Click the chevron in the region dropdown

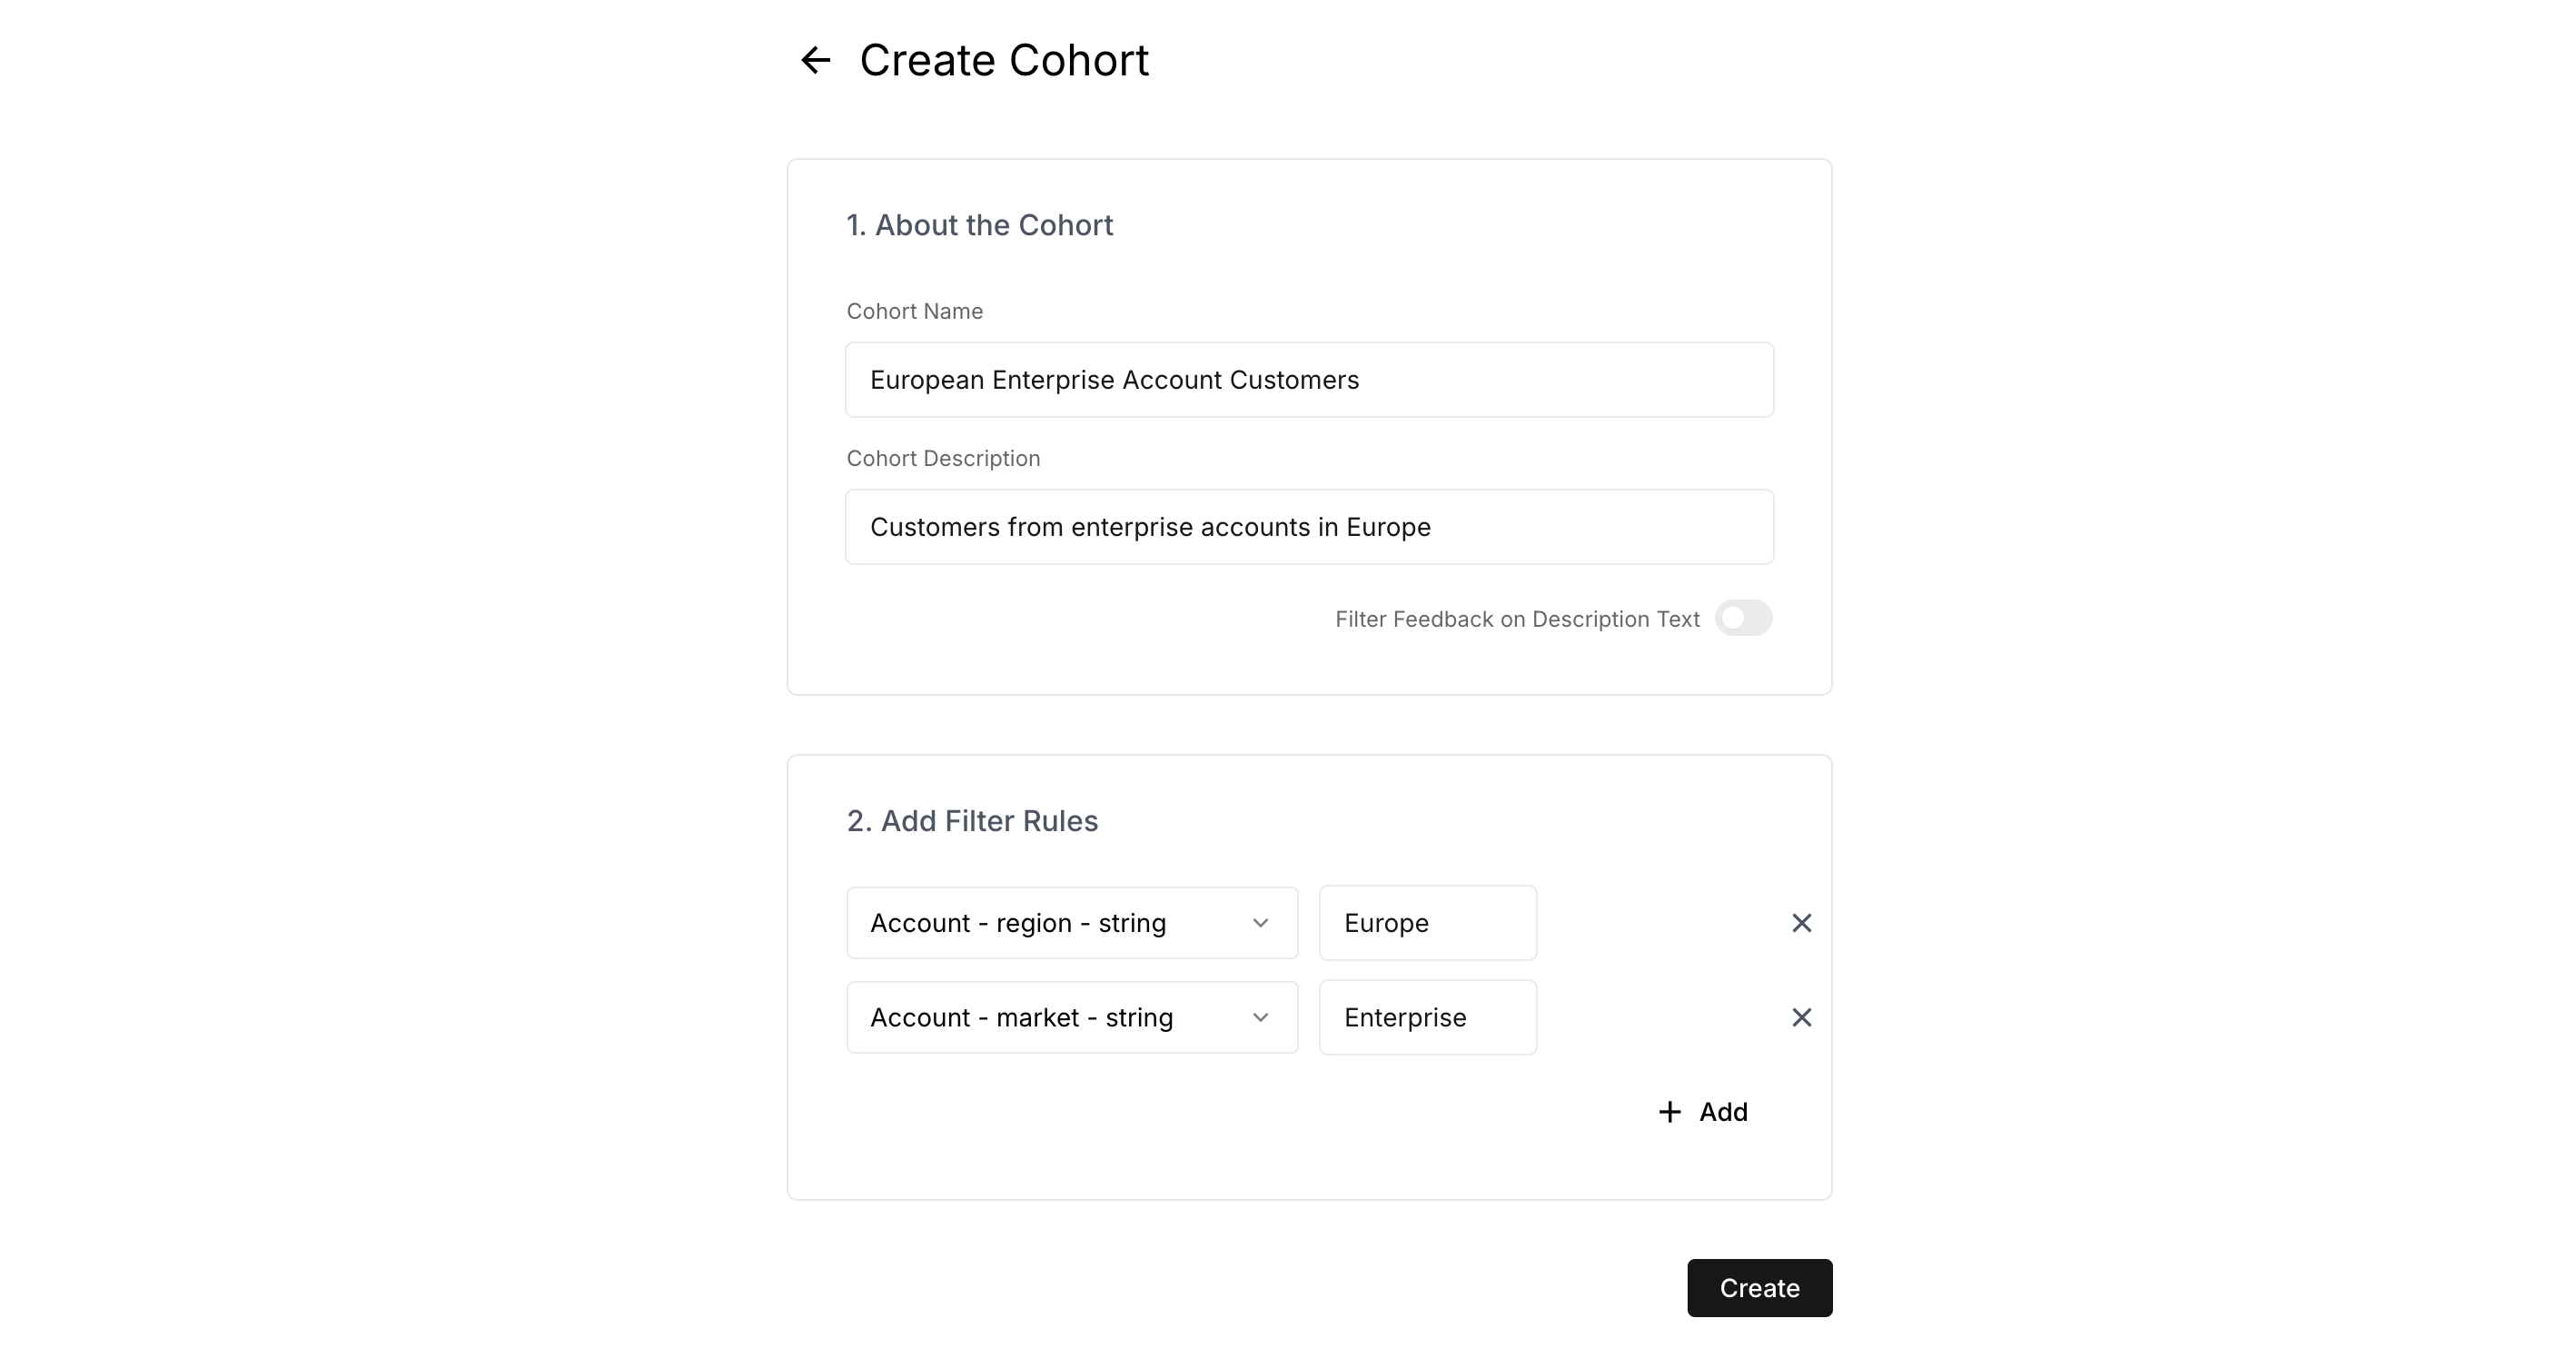point(1260,923)
